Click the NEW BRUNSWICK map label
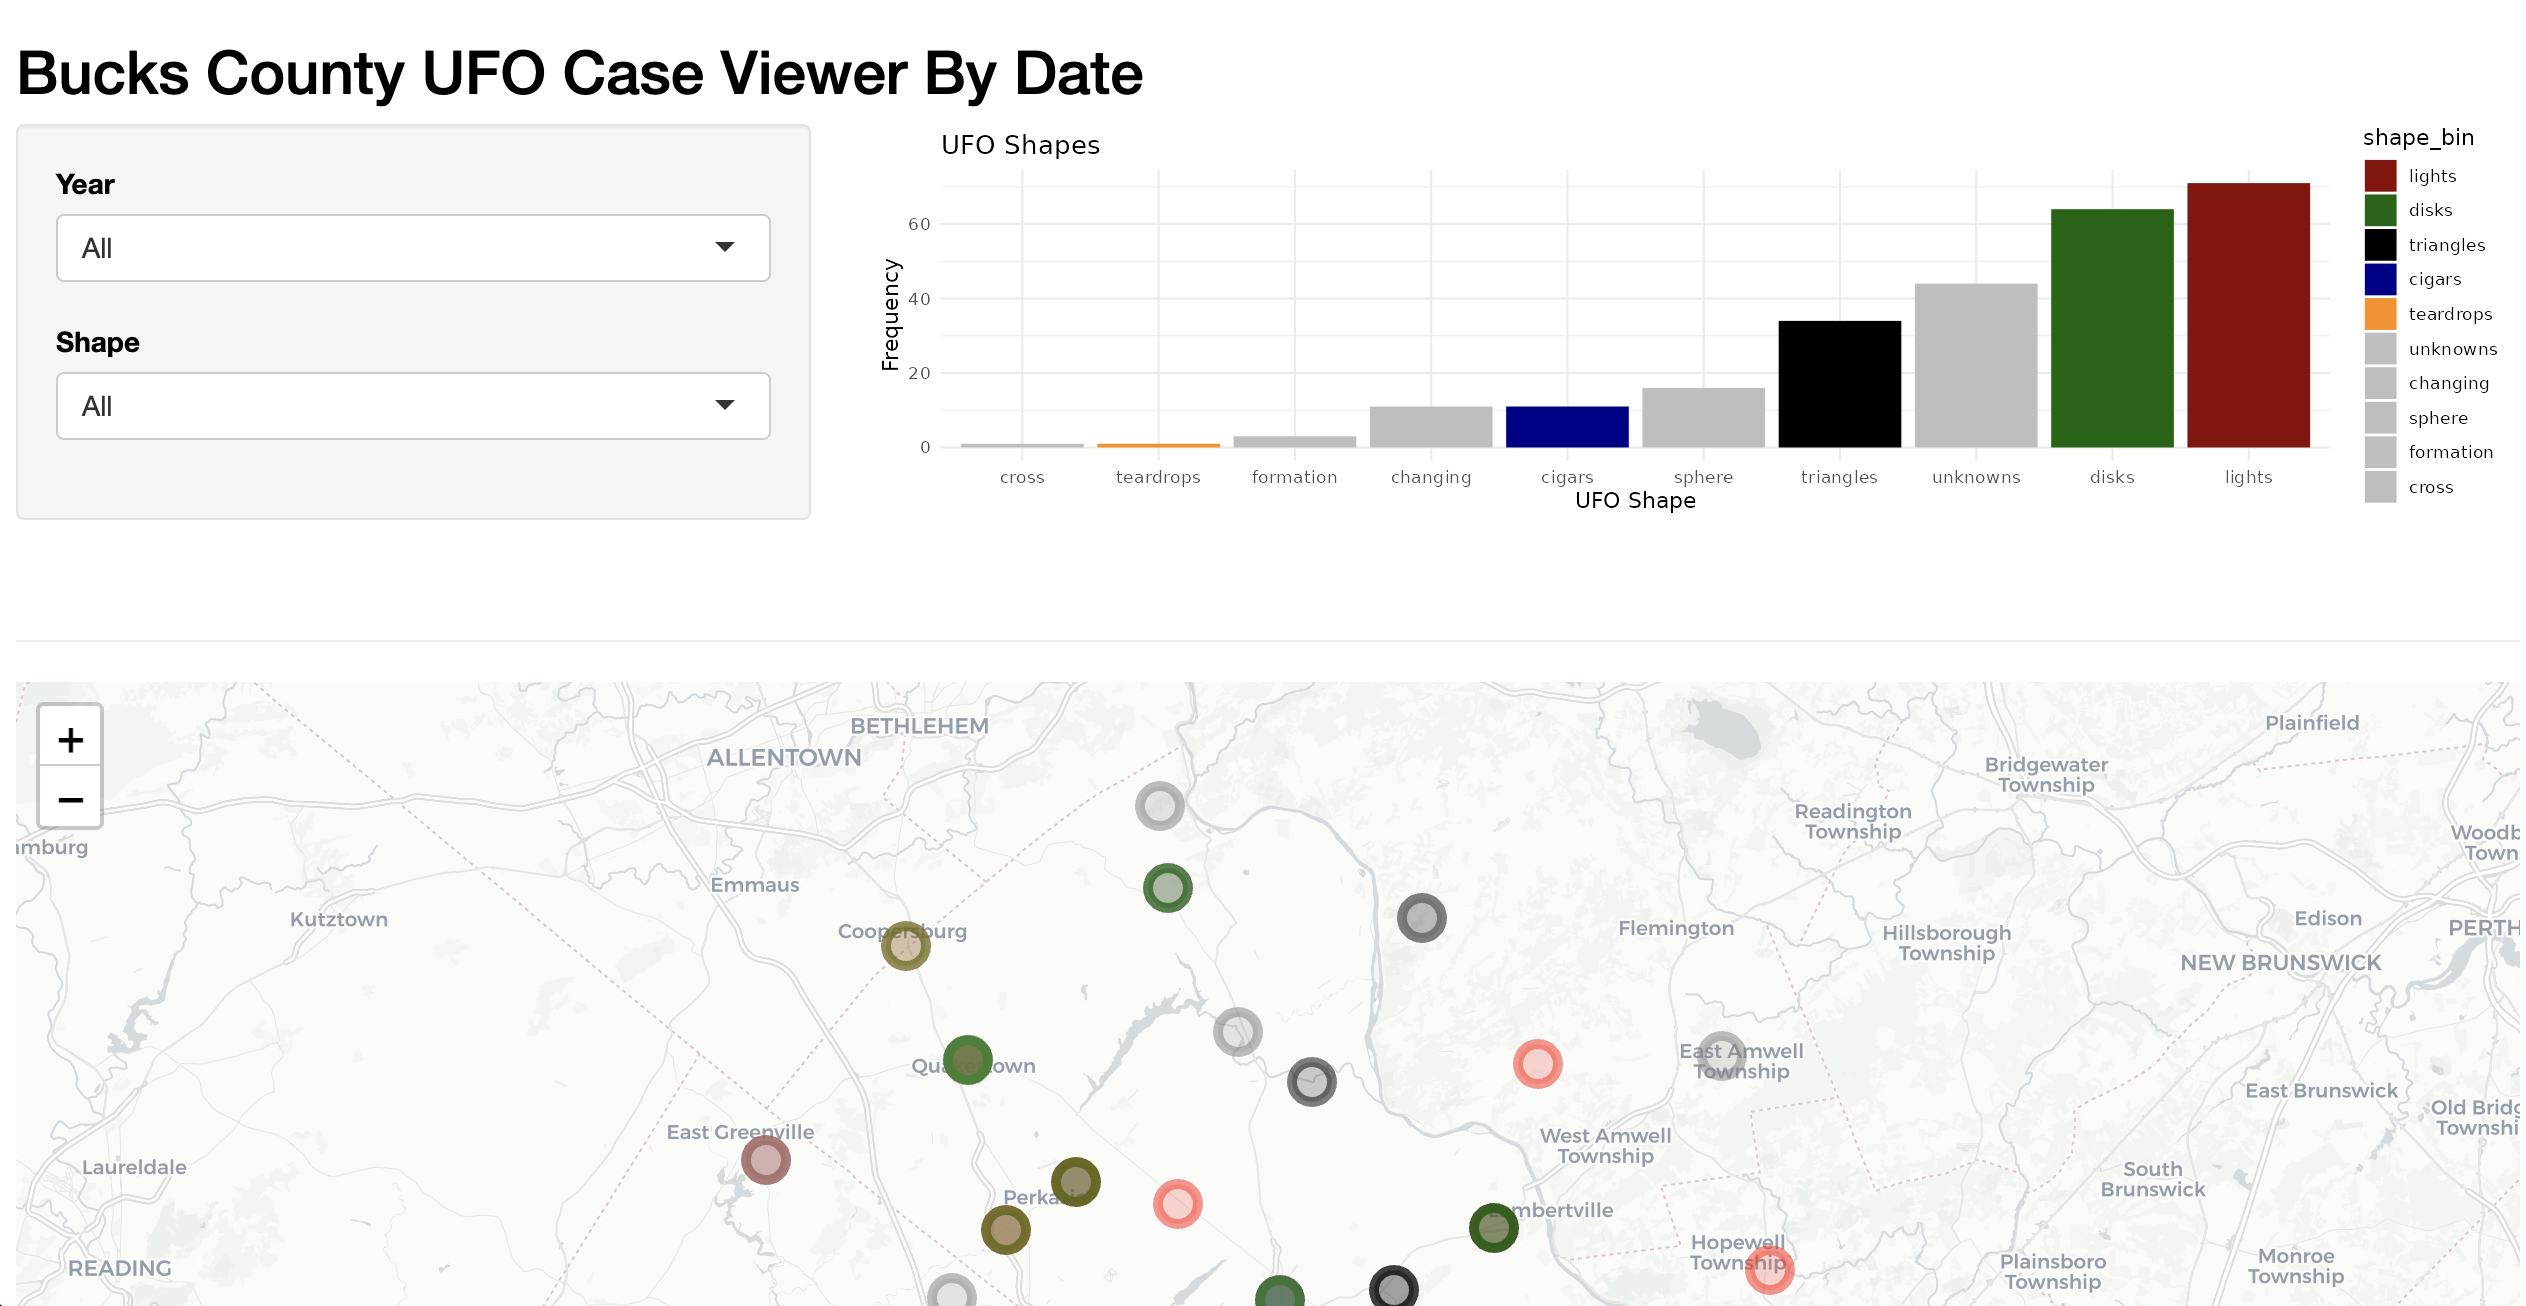The height and width of the screenshot is (1306, 2526). click(2281, 962)
